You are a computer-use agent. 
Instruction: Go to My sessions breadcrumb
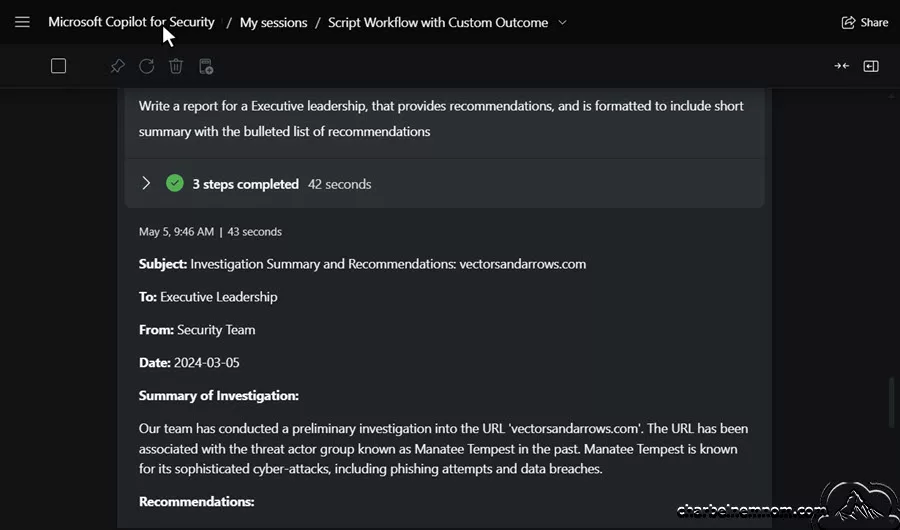click(273, 23)
